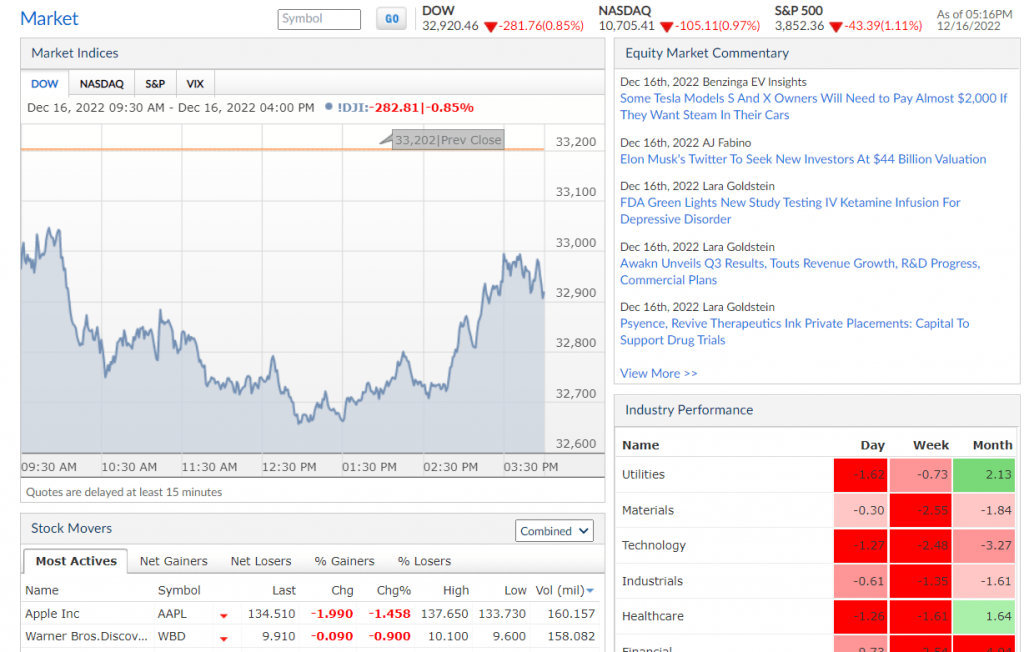
Task: Click the green Utilities Month cell 2.13
Action: click(985, 475)
